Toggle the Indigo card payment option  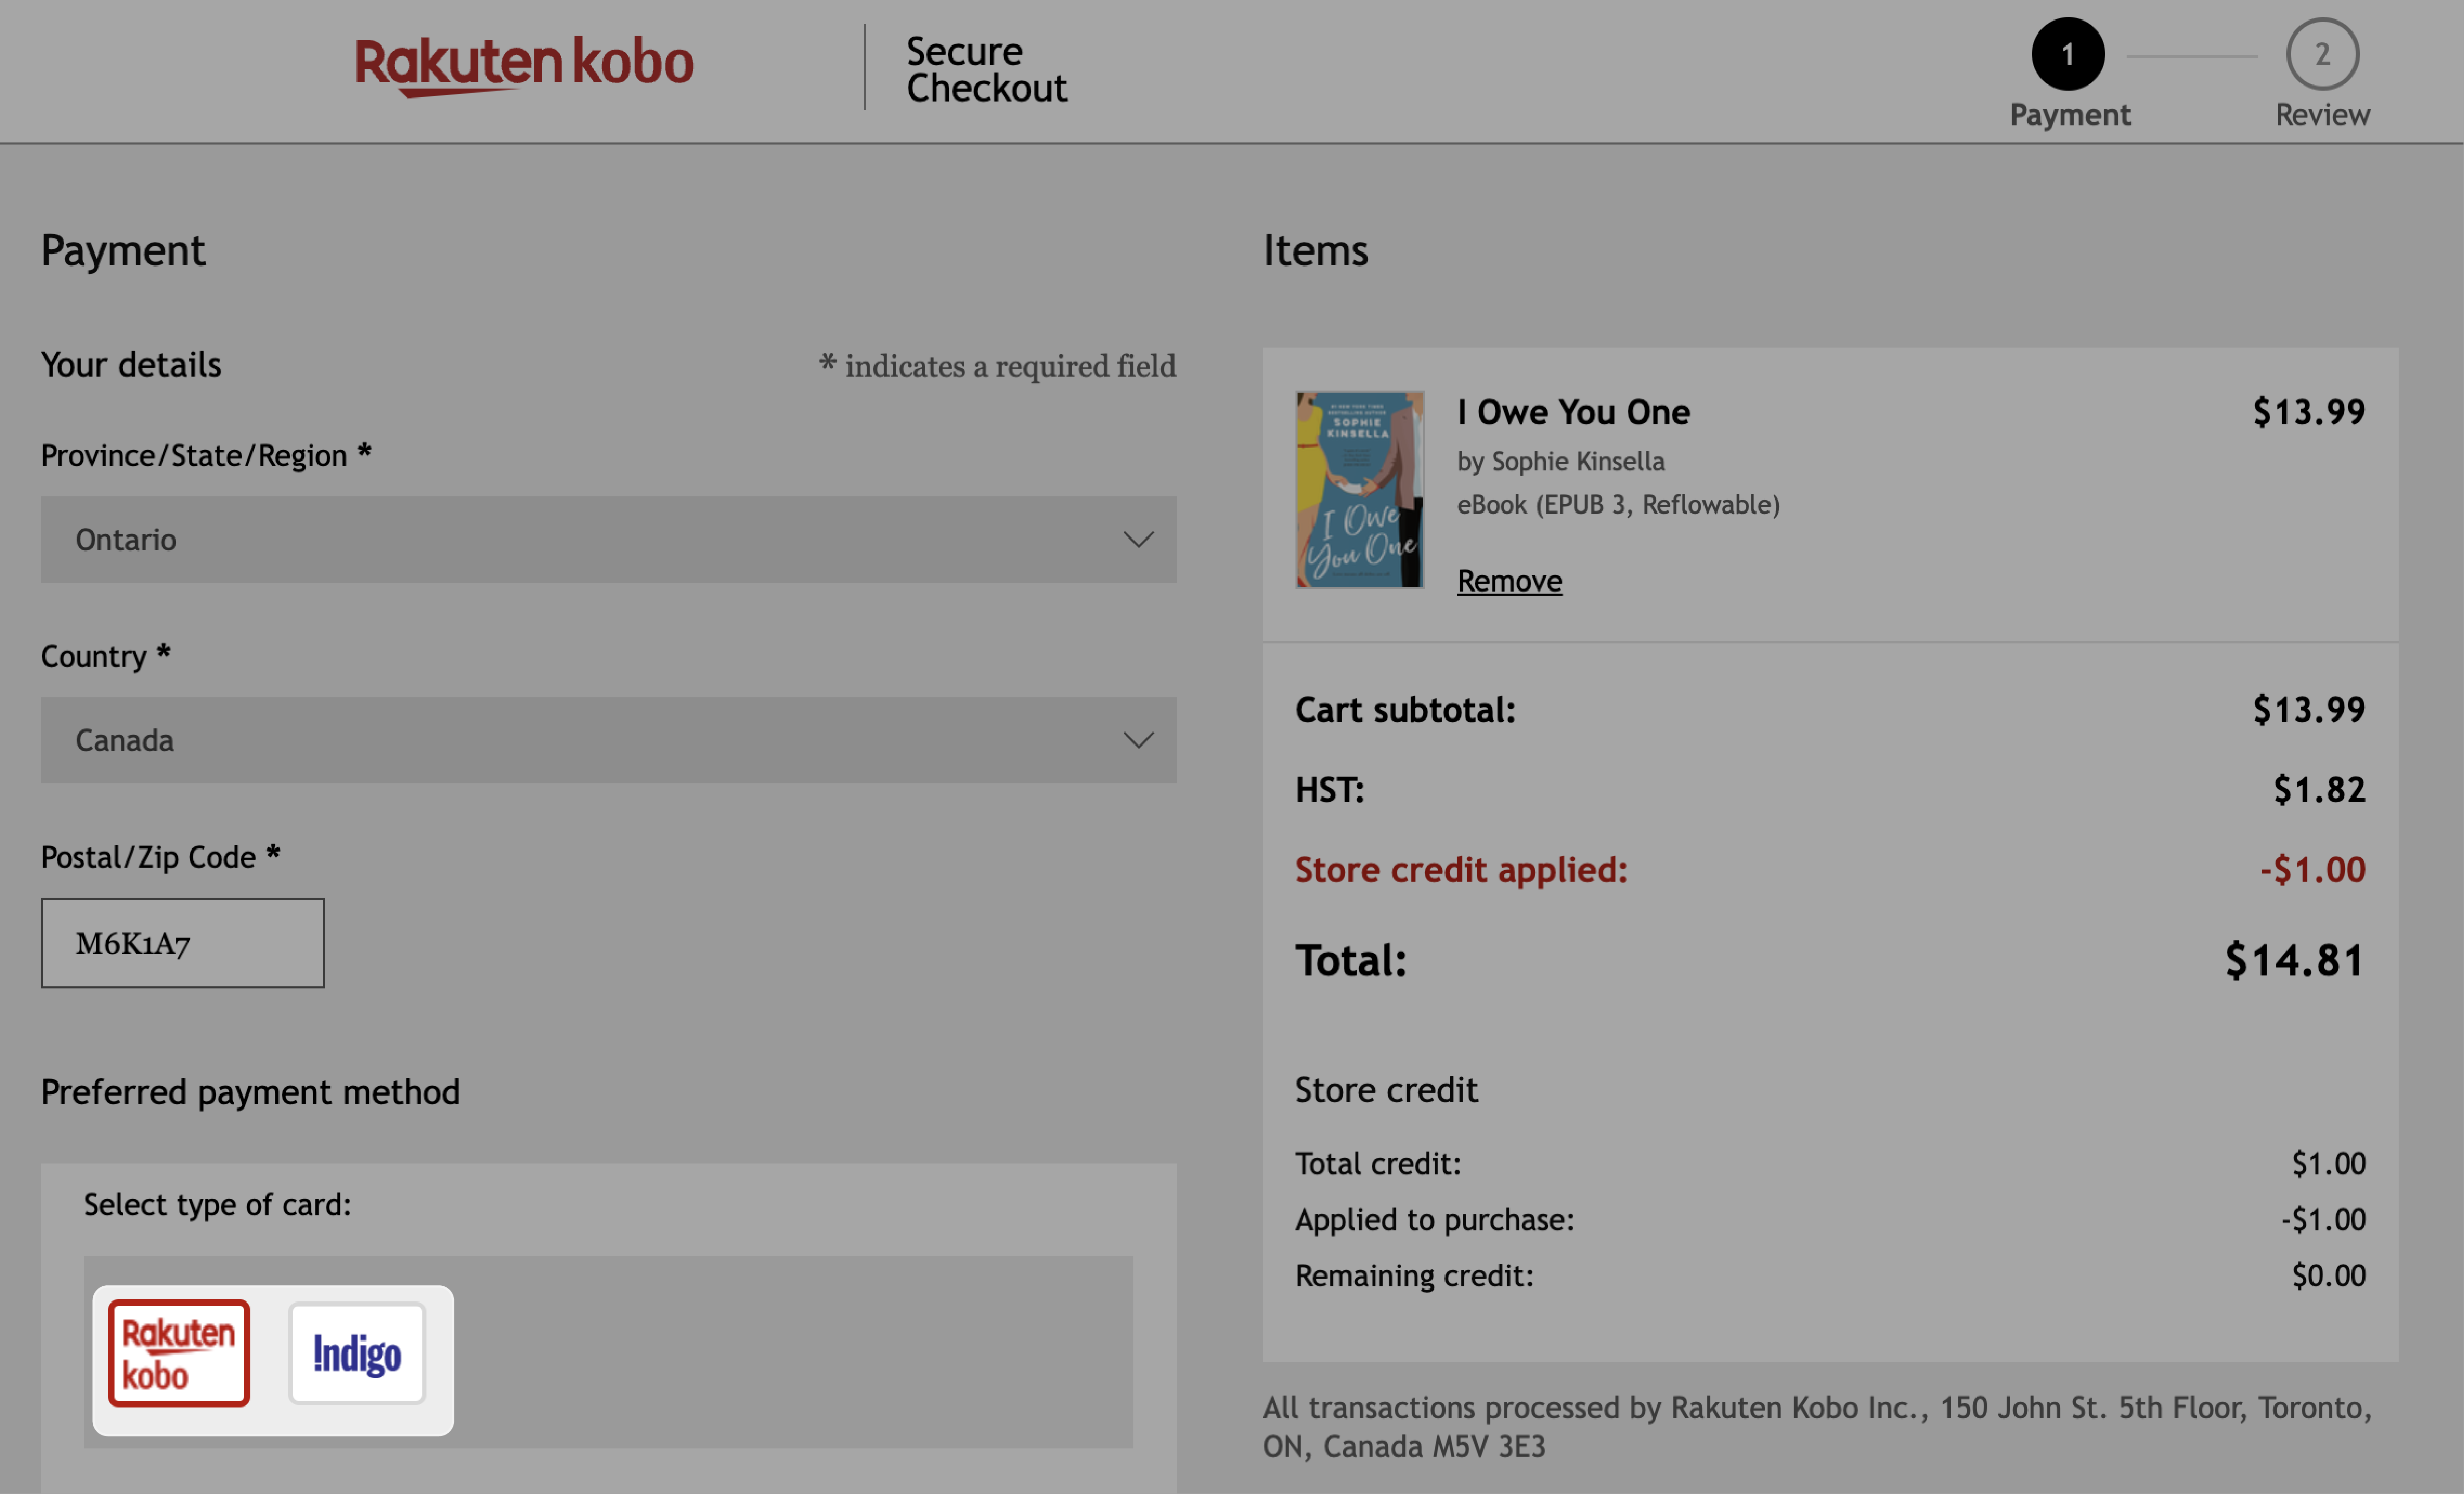pyautogui.click(x=354, y=1355)
